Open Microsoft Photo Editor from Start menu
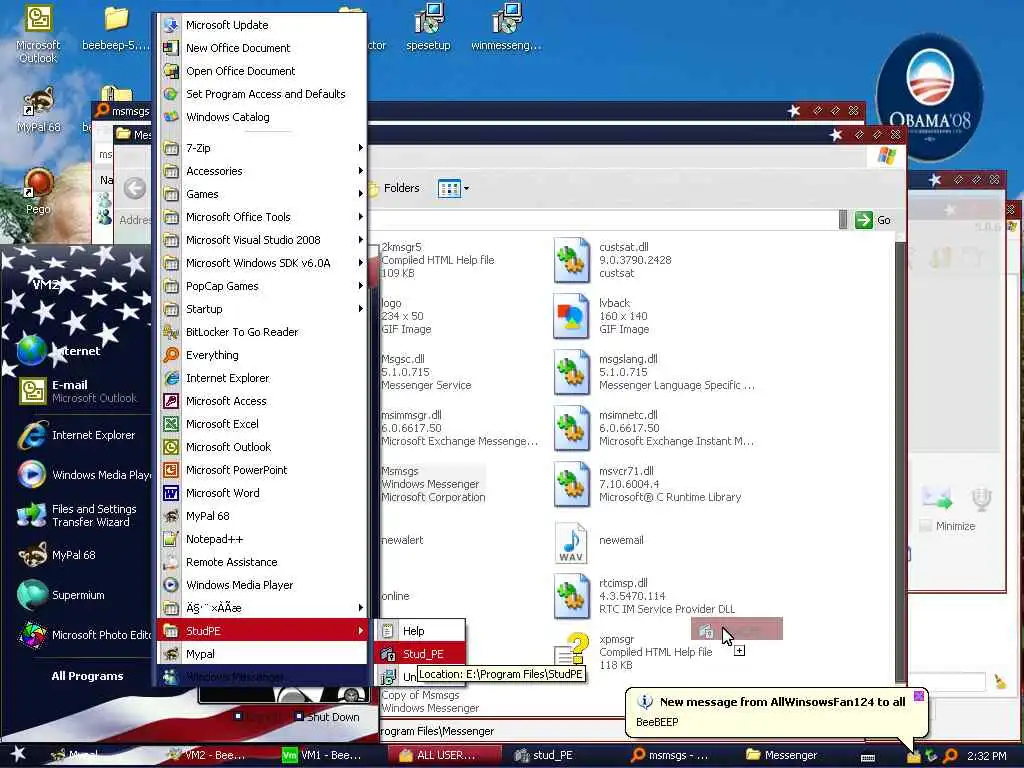The image size is (1024, 768). pyautogui.click(x=85, y=635)
